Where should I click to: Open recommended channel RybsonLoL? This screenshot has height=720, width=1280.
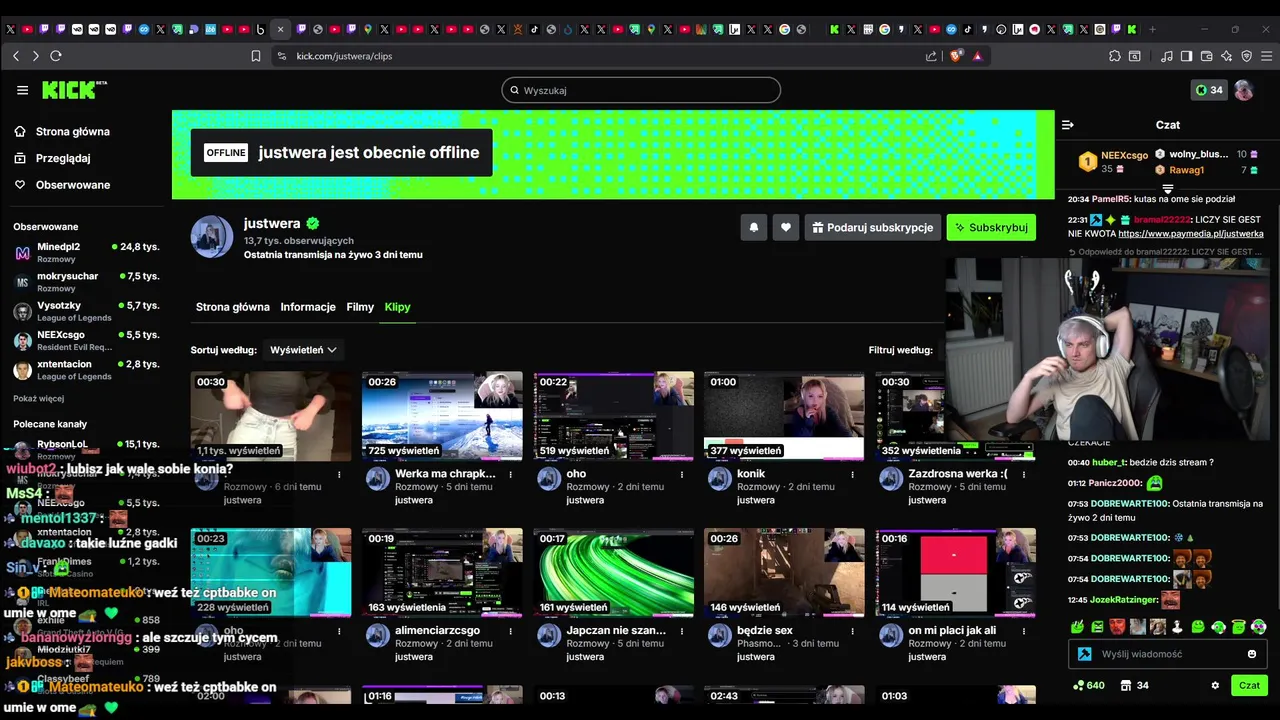tap(86, 444)
